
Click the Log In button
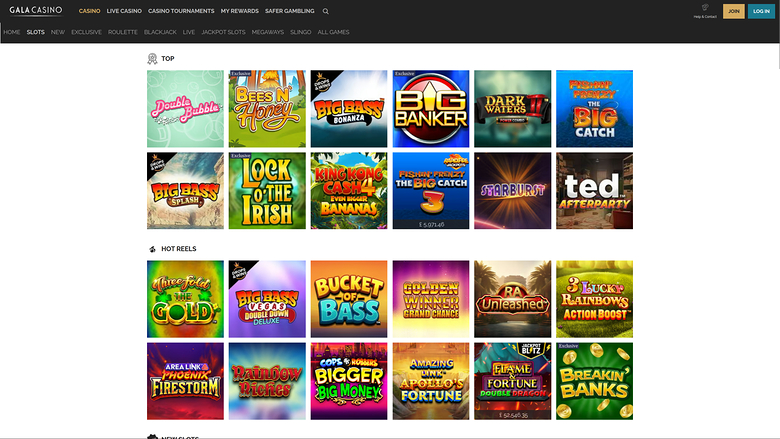pyautogui.click(x=760, y=11)
